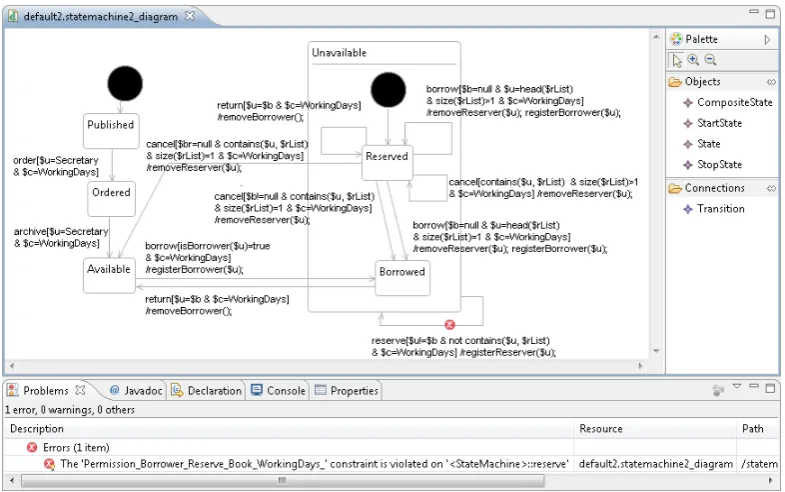The width and height of the screenshot is (785, 492).
Task: Click the archive[$u=Secretary transition label
Action: [61, 237]
